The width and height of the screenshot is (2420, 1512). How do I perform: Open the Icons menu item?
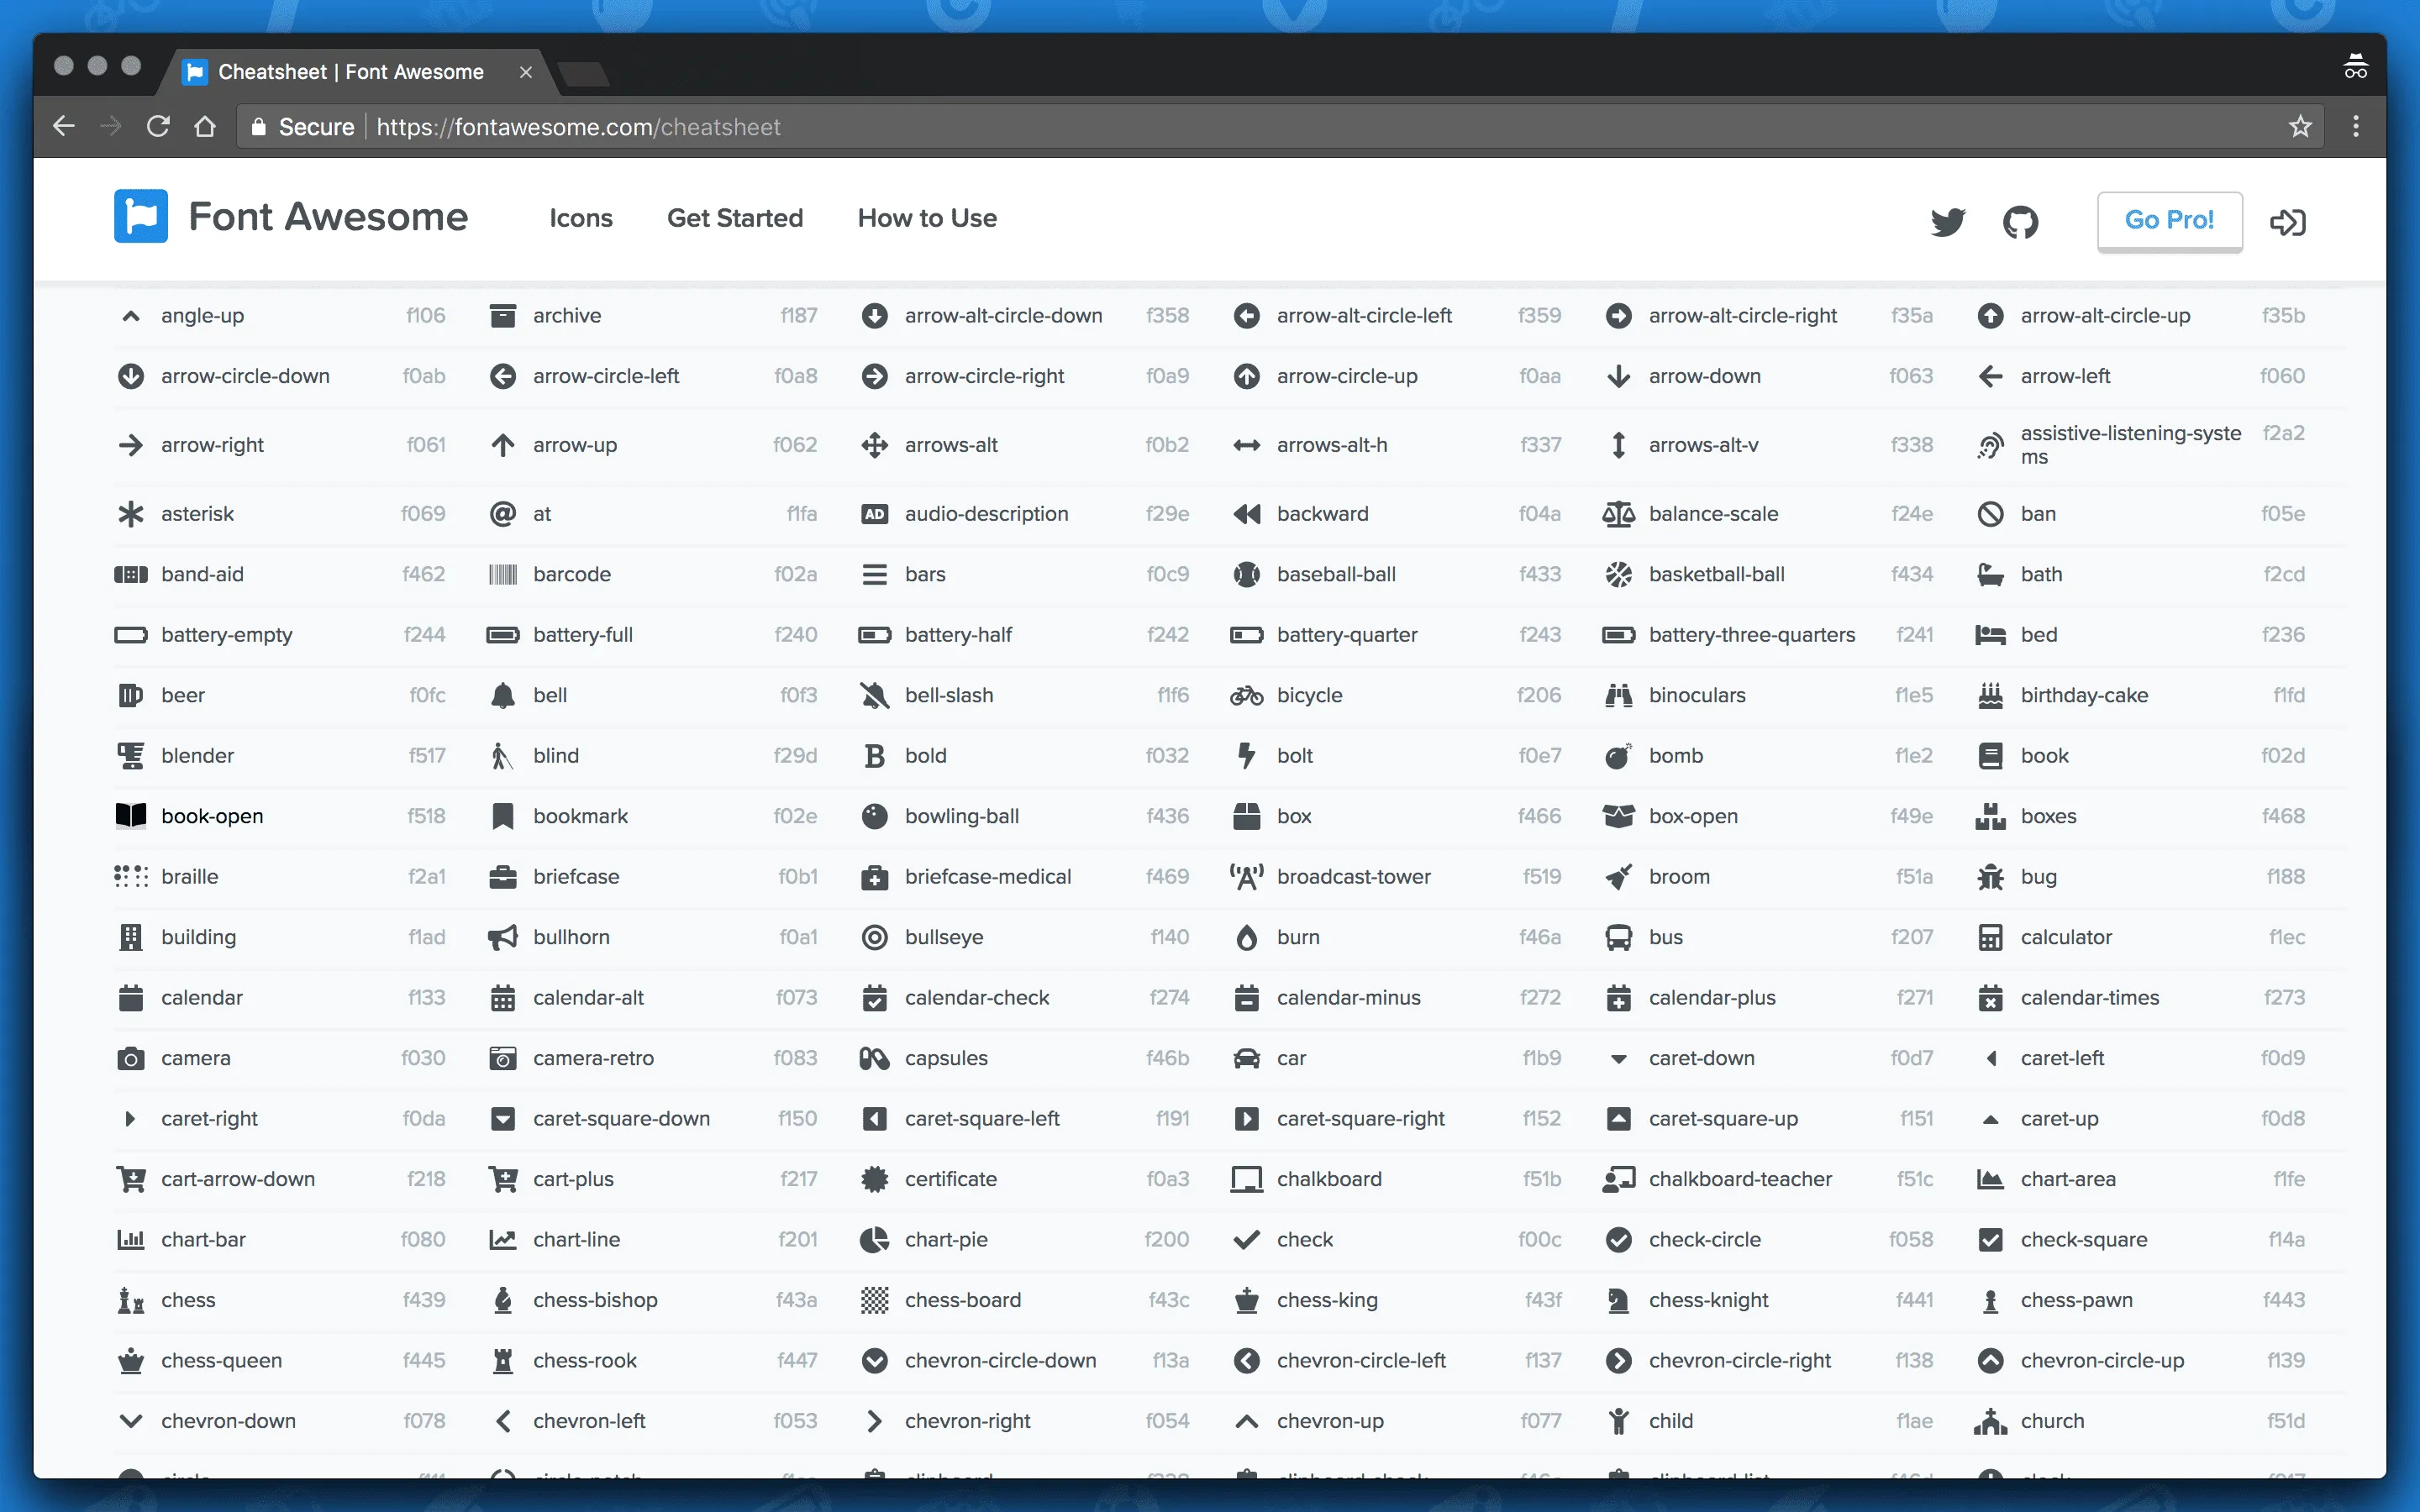coord(581,218)
